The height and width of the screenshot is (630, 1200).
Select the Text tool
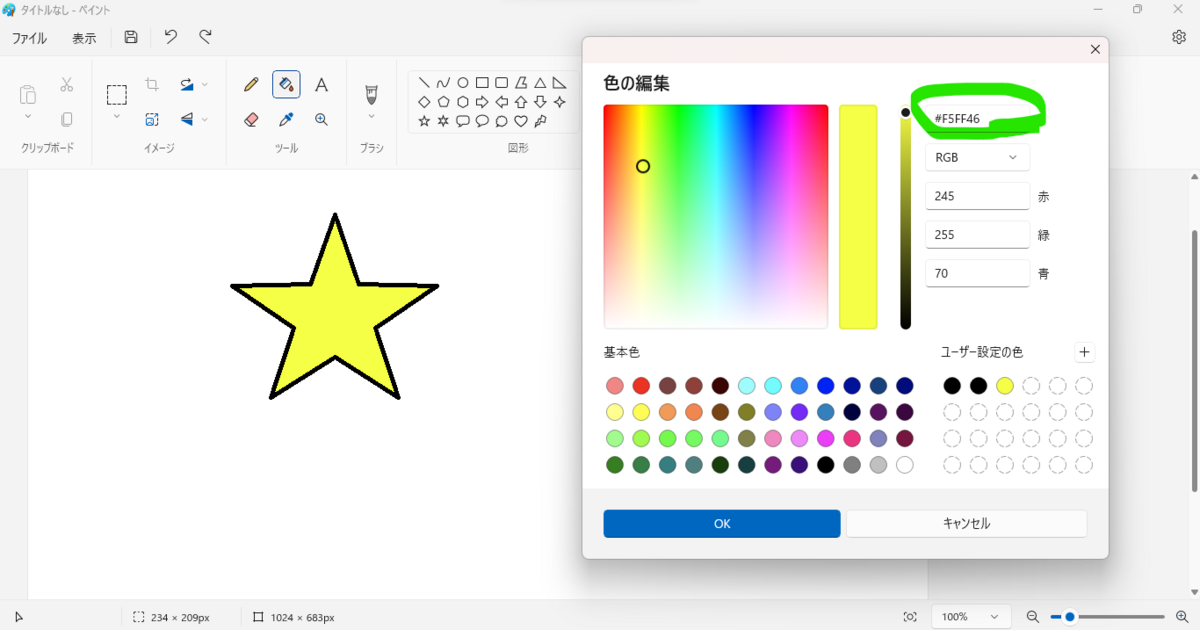321,85
